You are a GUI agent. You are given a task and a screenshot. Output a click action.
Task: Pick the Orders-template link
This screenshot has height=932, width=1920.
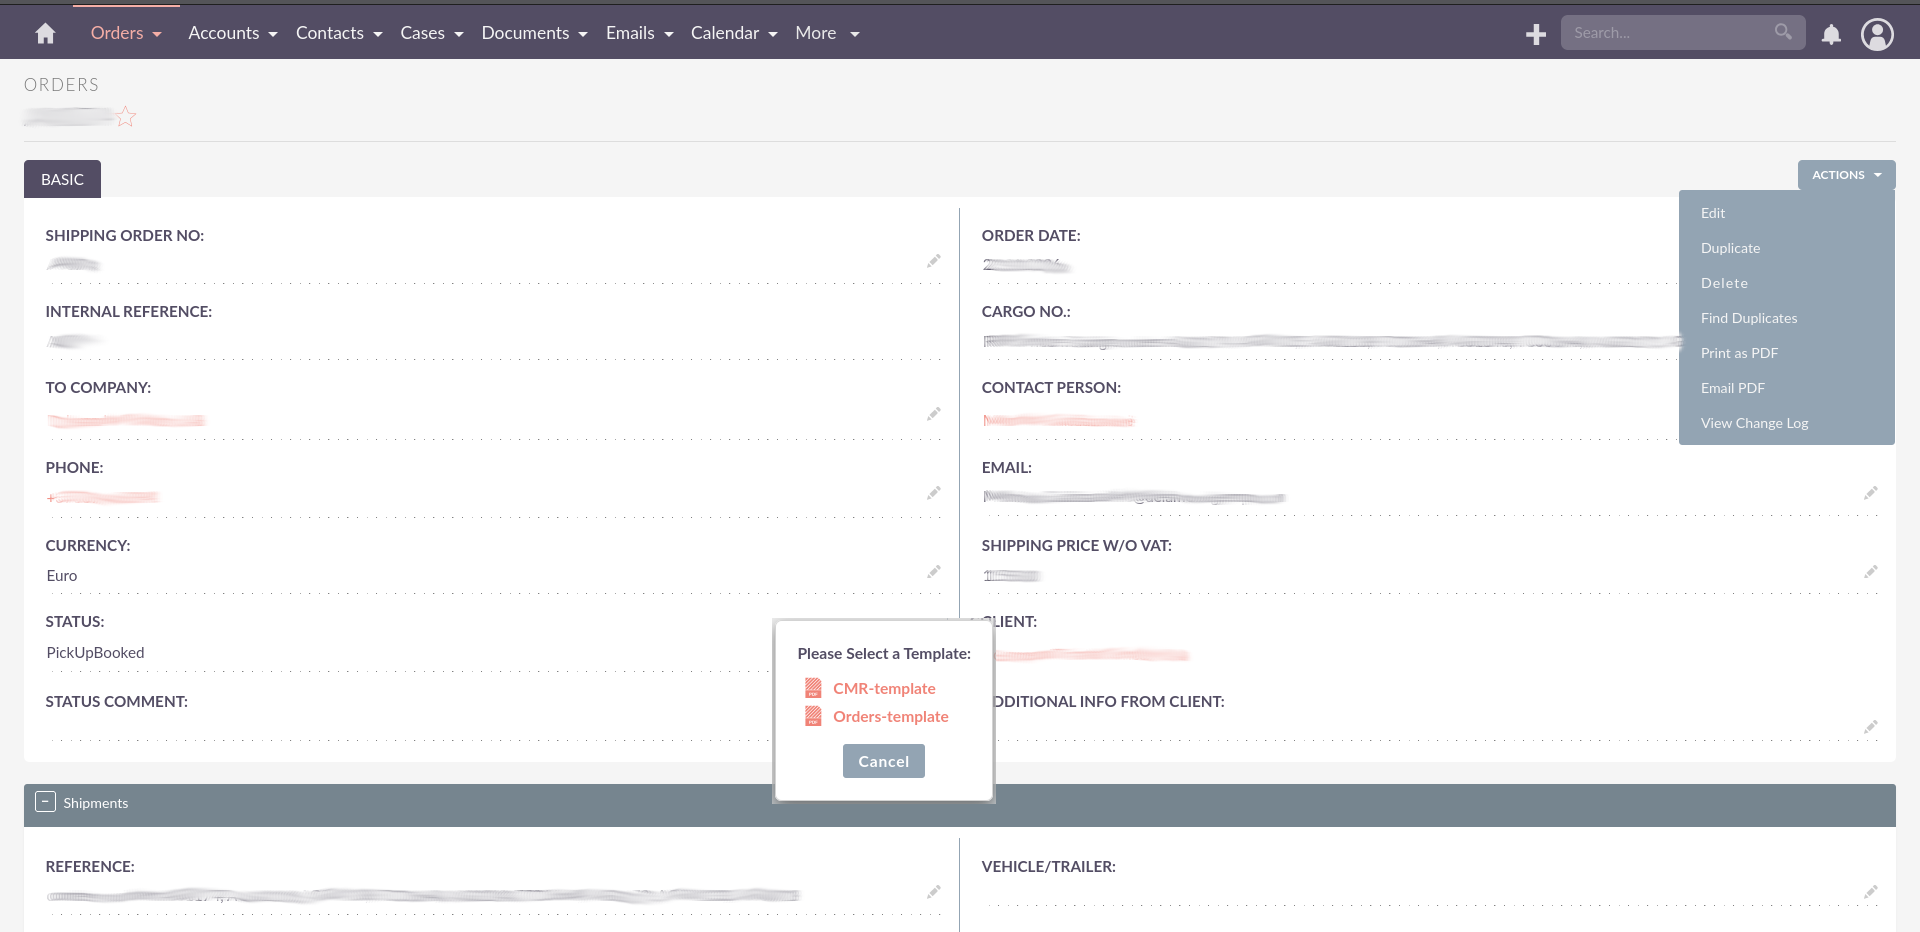point(890,716)
